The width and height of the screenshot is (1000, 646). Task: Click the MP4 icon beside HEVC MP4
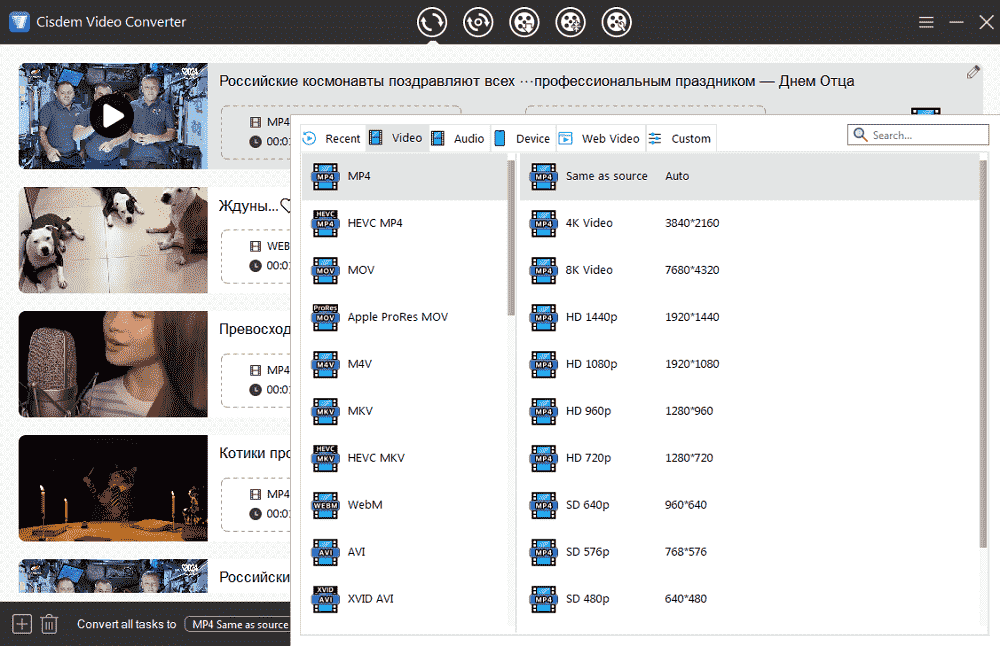click(325, 223)
